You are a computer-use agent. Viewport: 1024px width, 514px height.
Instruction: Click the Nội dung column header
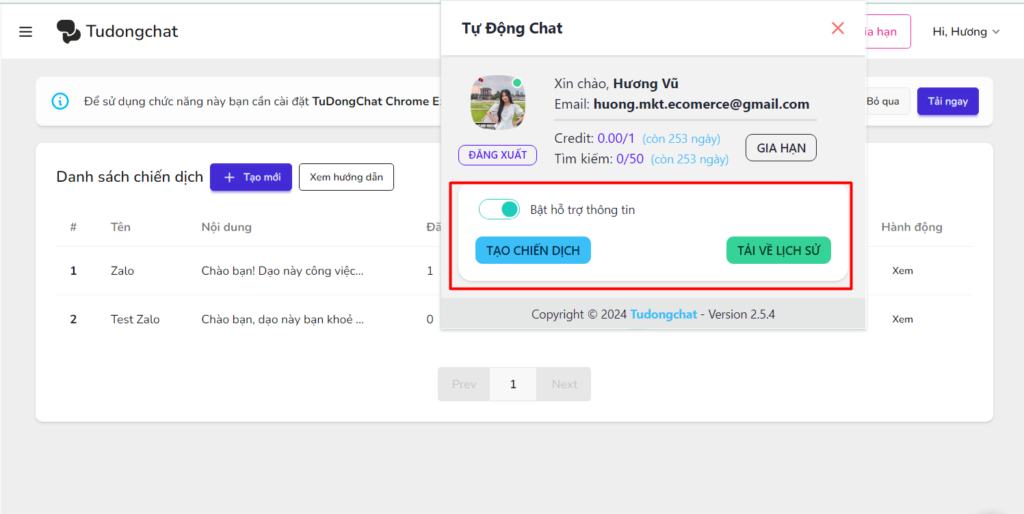pyautogui.click(x=226, y=227)
